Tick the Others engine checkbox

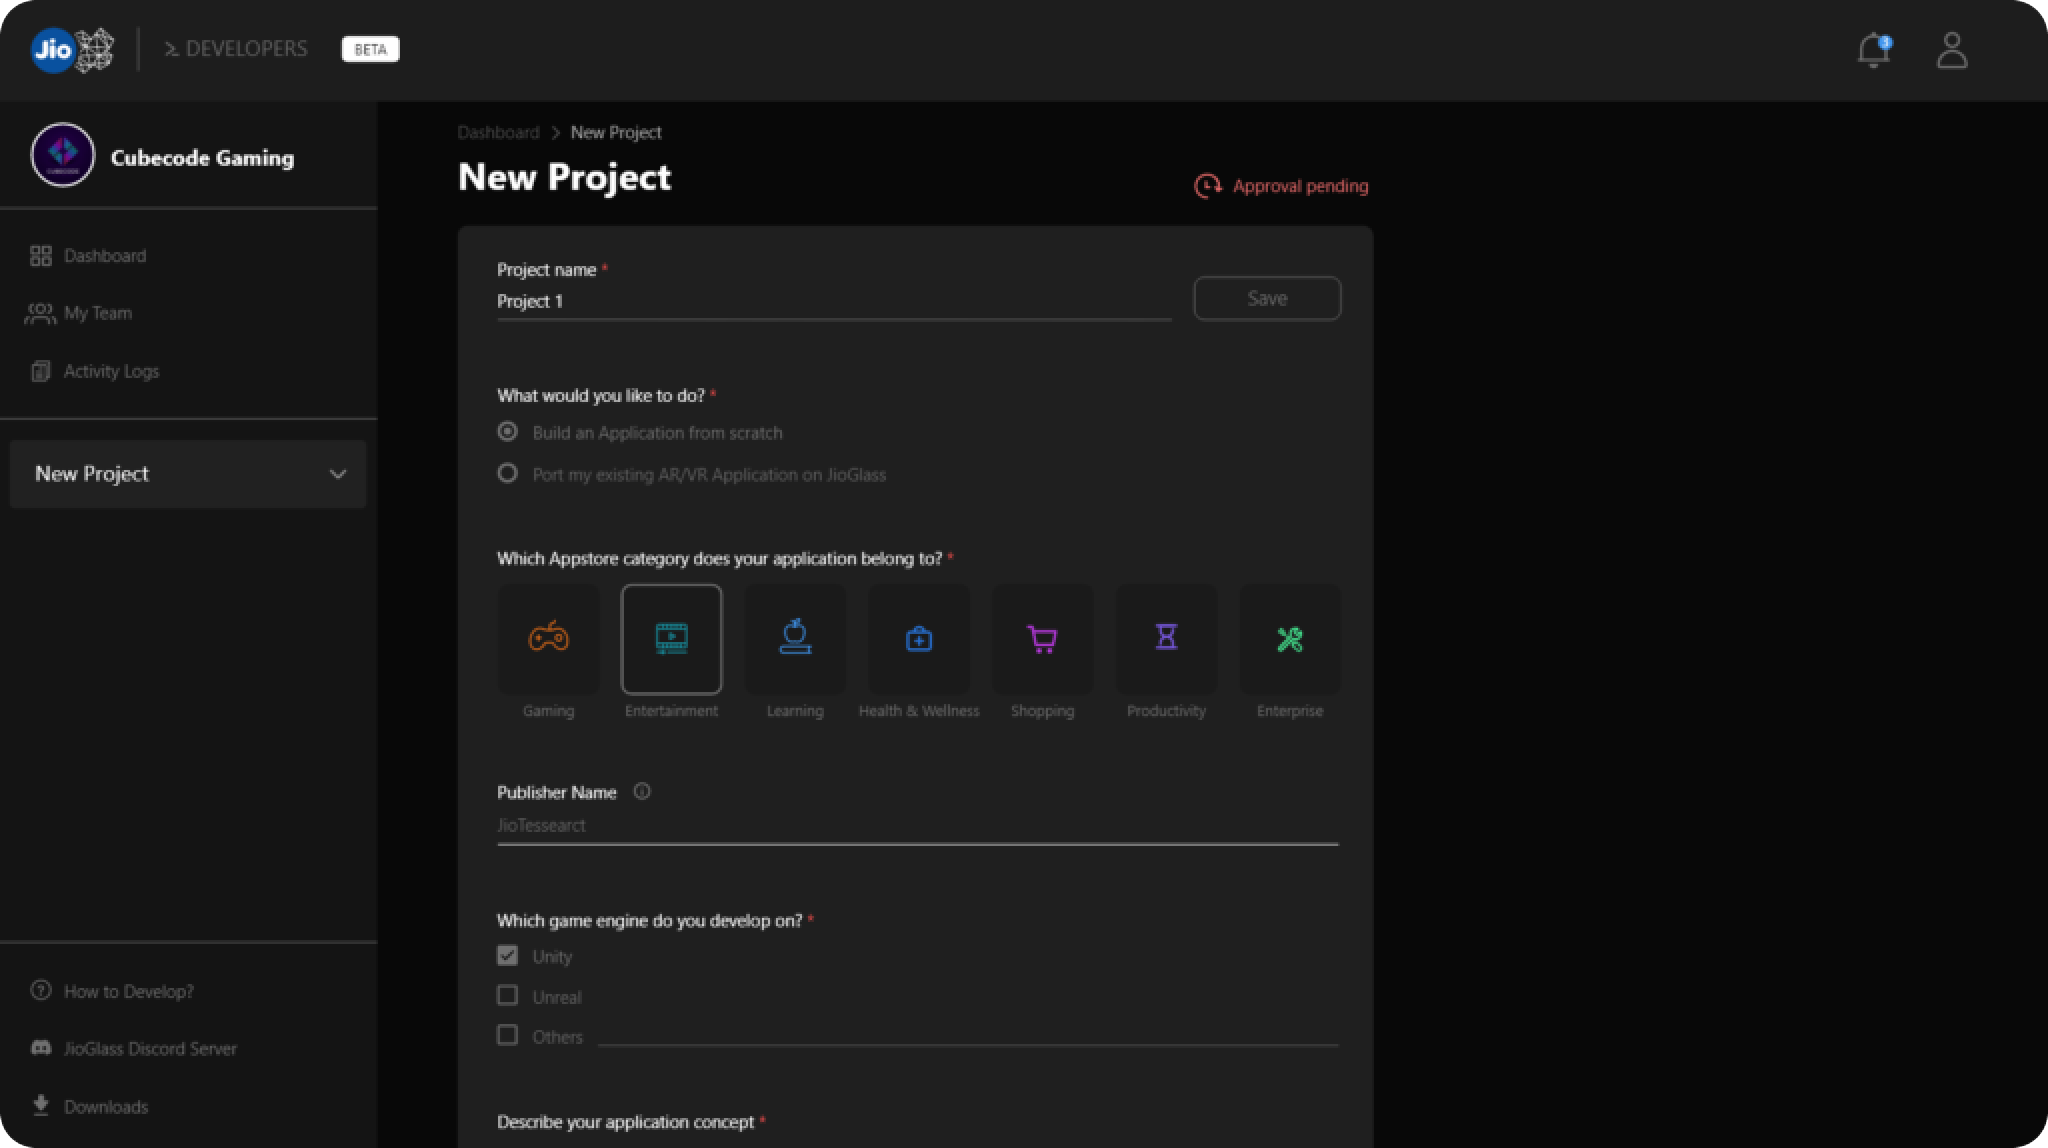click(507, 1035)
